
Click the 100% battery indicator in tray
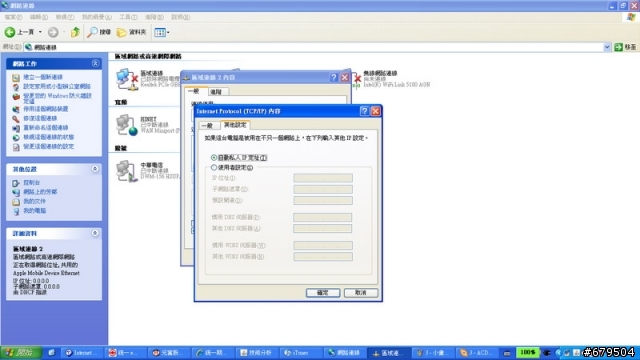[527, 352]
